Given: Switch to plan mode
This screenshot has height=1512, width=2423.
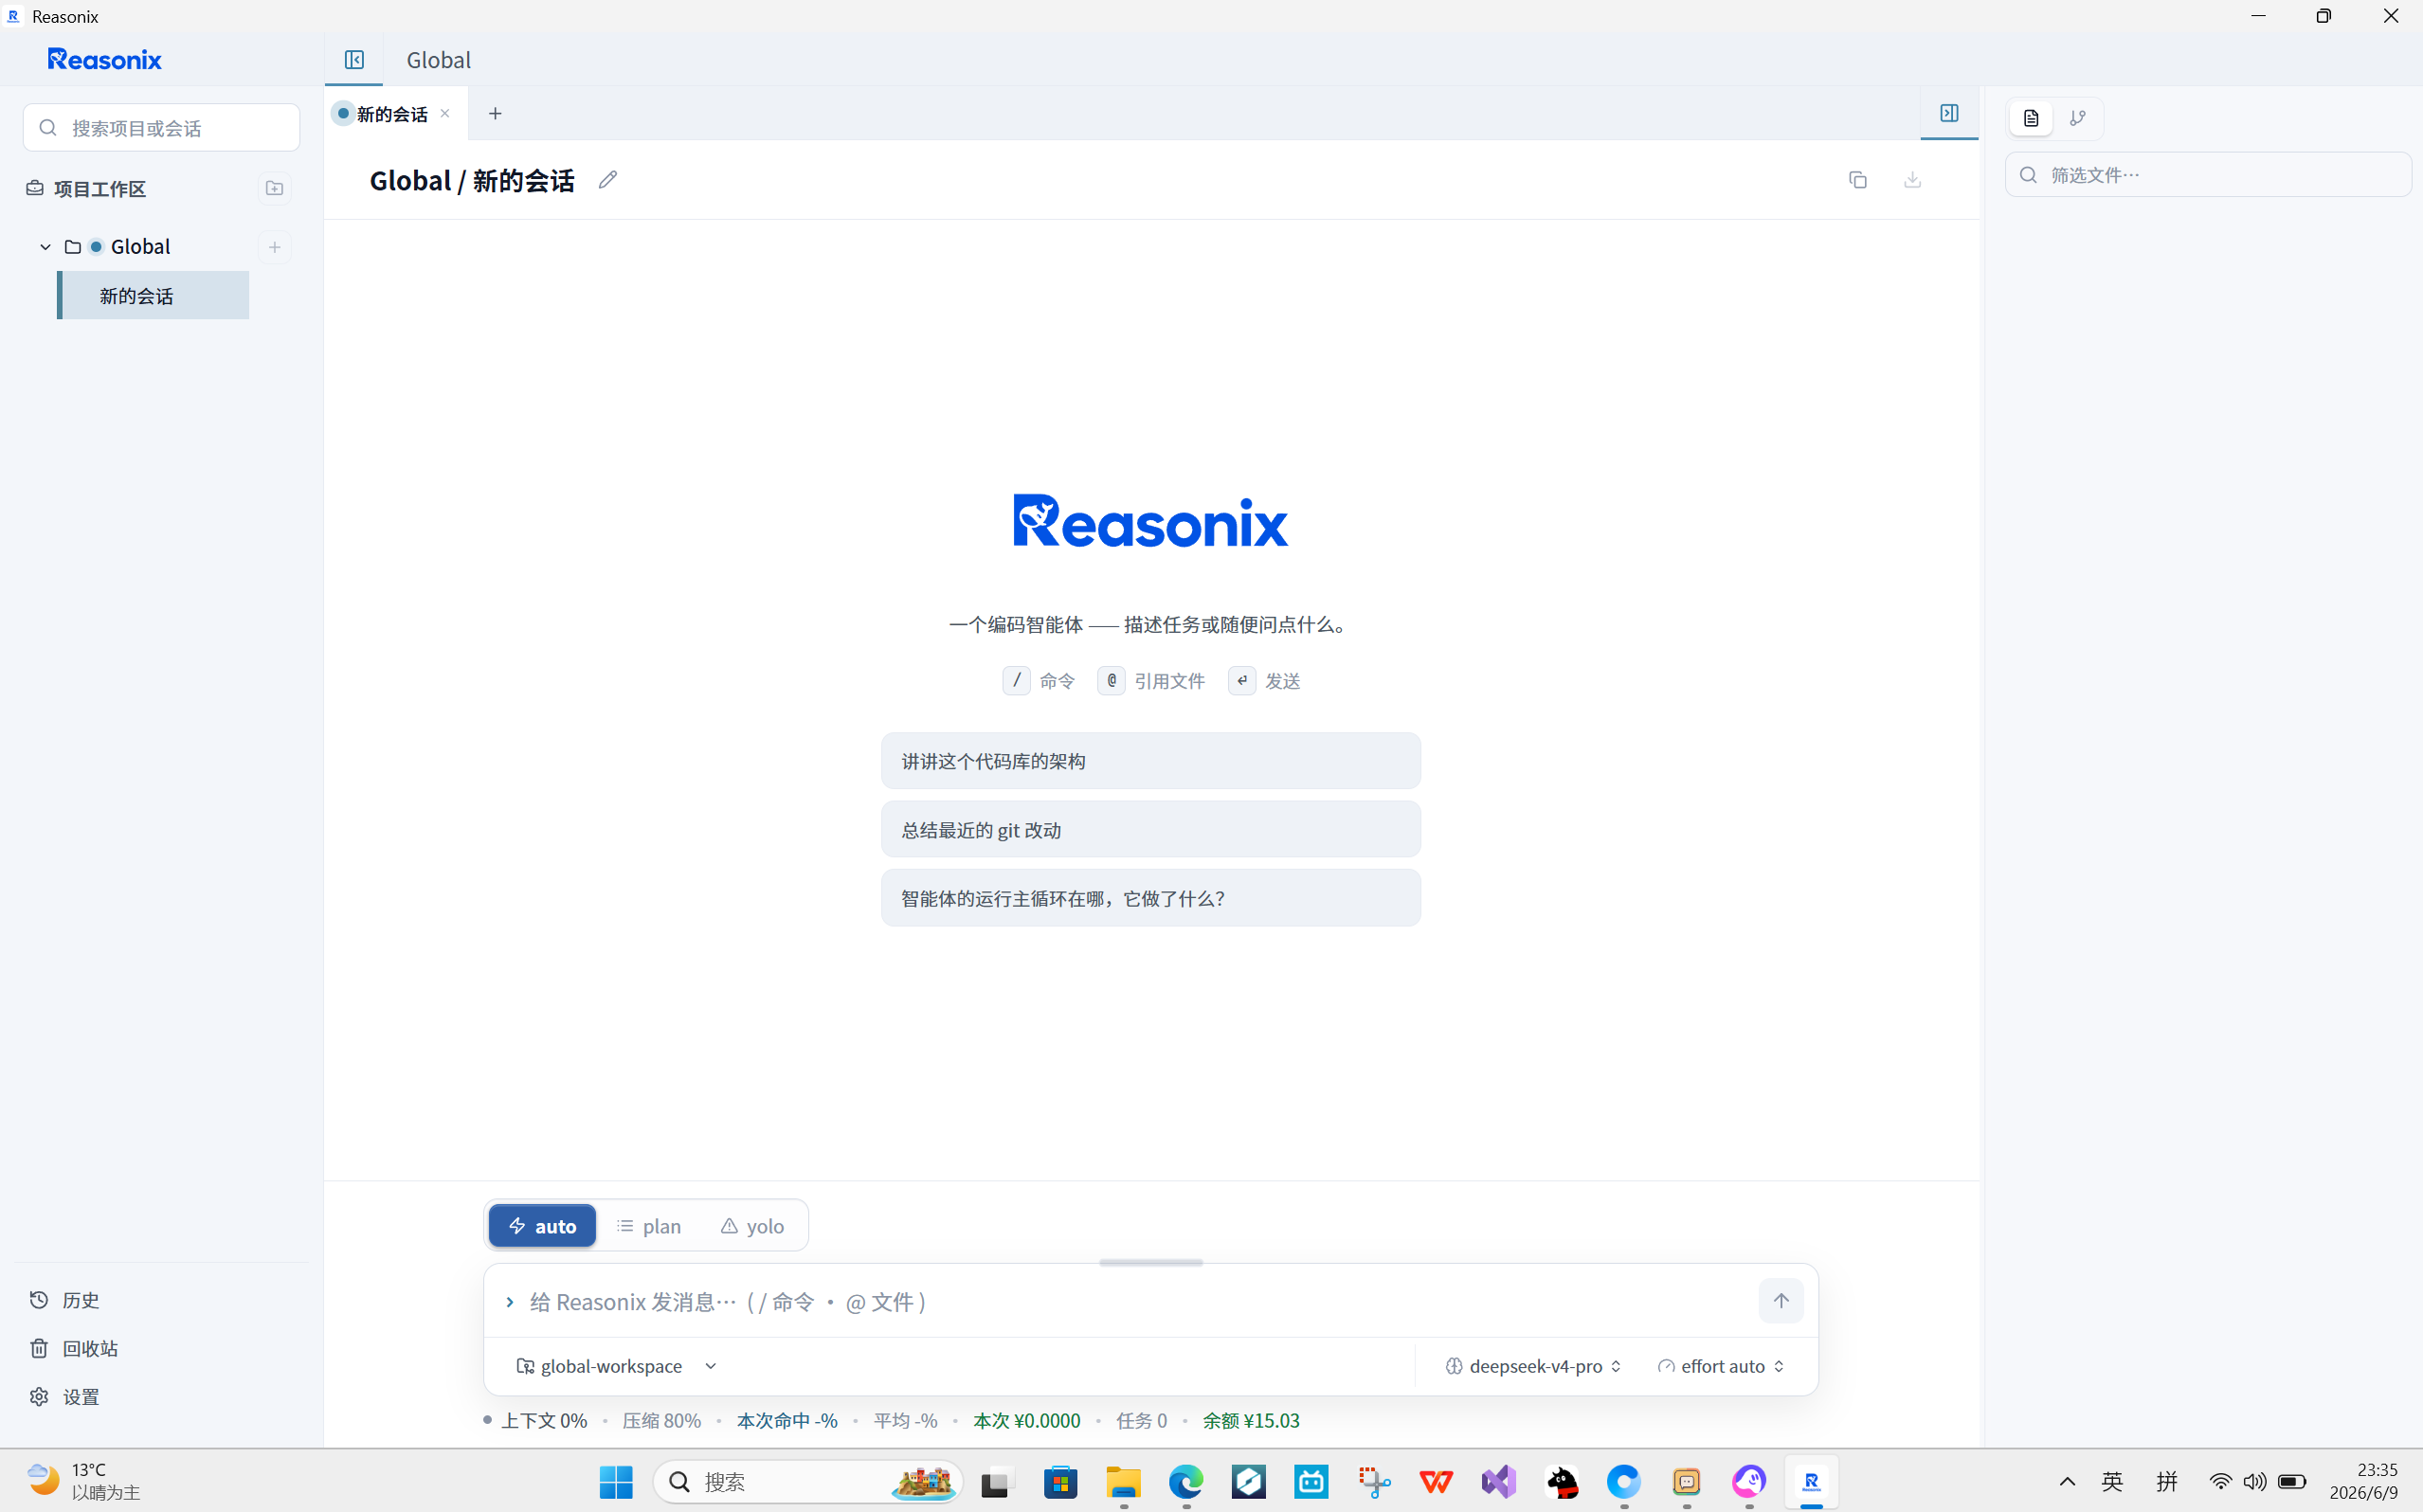Looking at the screenshot, I should tap(649, 1226).
